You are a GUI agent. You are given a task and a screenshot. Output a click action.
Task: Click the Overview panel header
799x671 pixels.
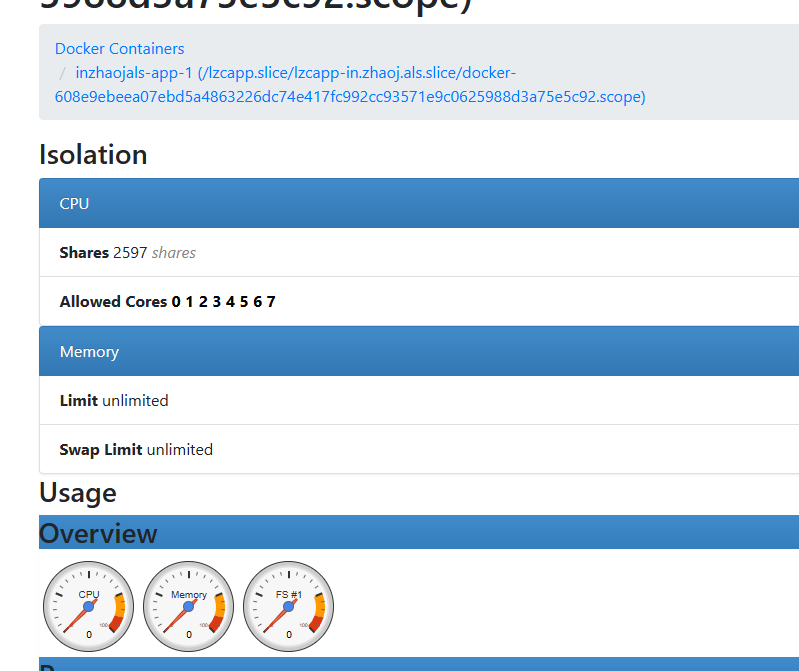click(419, 532)
